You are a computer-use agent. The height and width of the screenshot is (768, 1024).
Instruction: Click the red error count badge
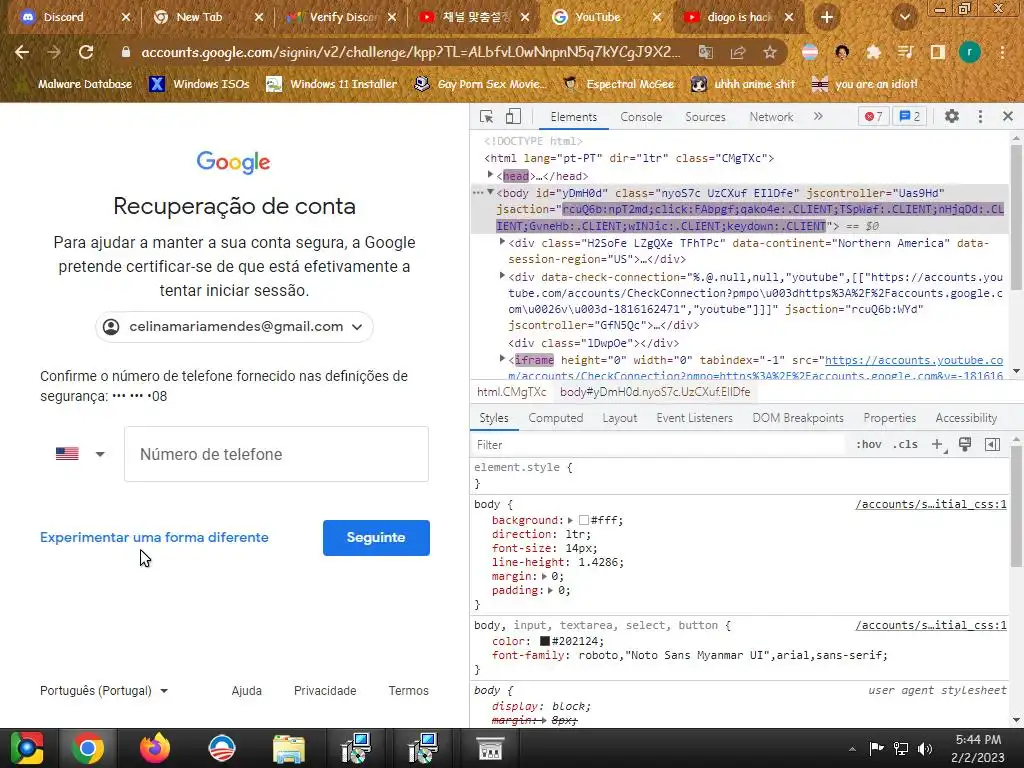(874, 116)
